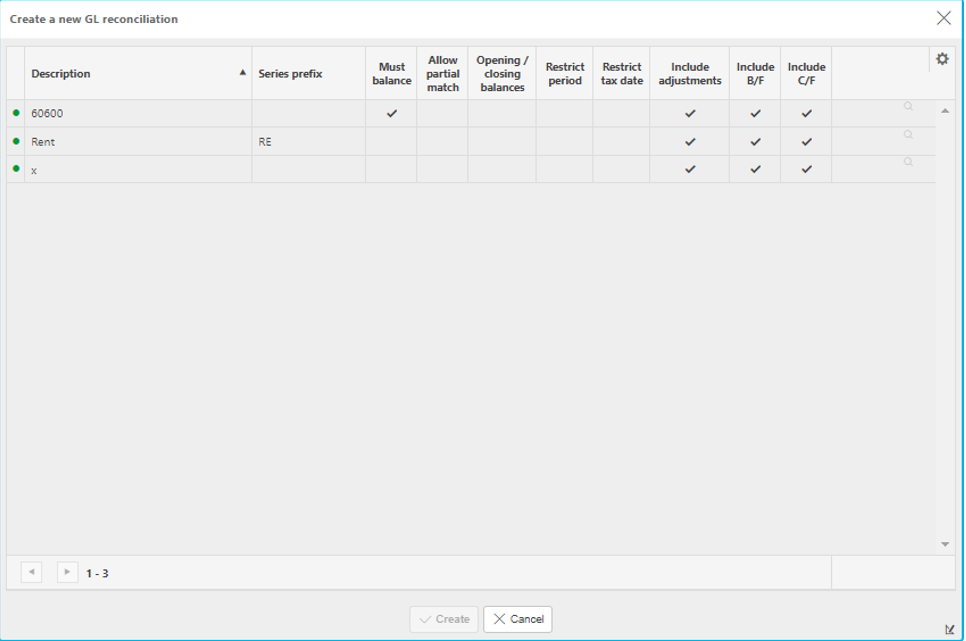This screenshot has width=966, height=641.
Task: Click the Cancel button
Action: pos(518,619)
